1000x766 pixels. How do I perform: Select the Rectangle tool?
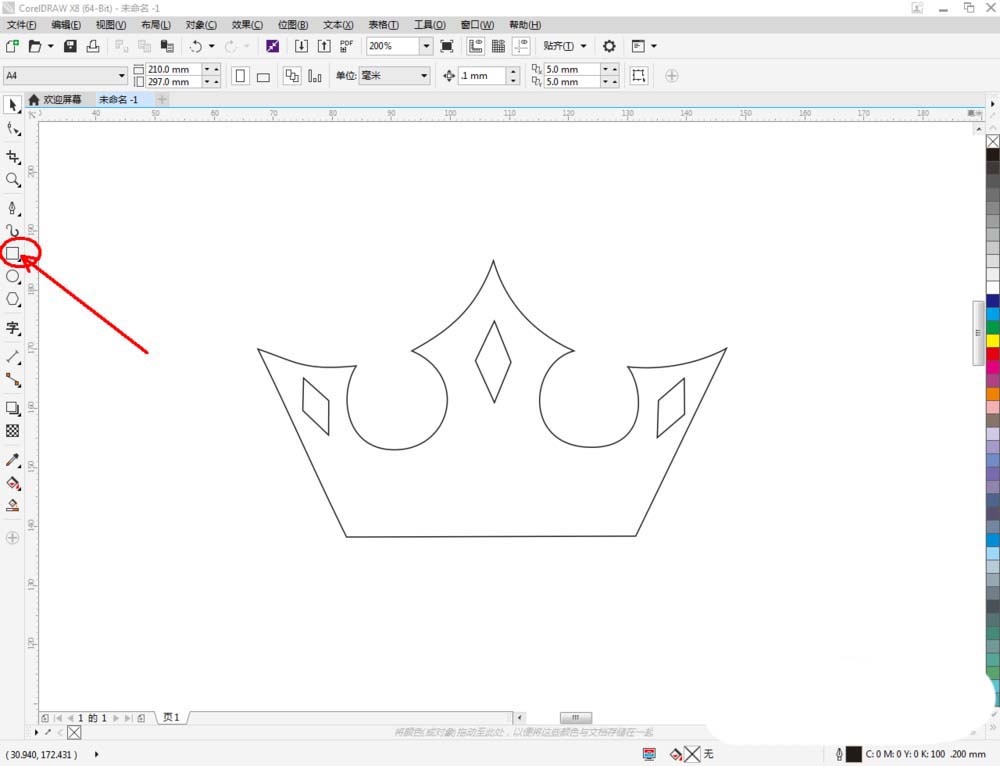pos(12,253)
